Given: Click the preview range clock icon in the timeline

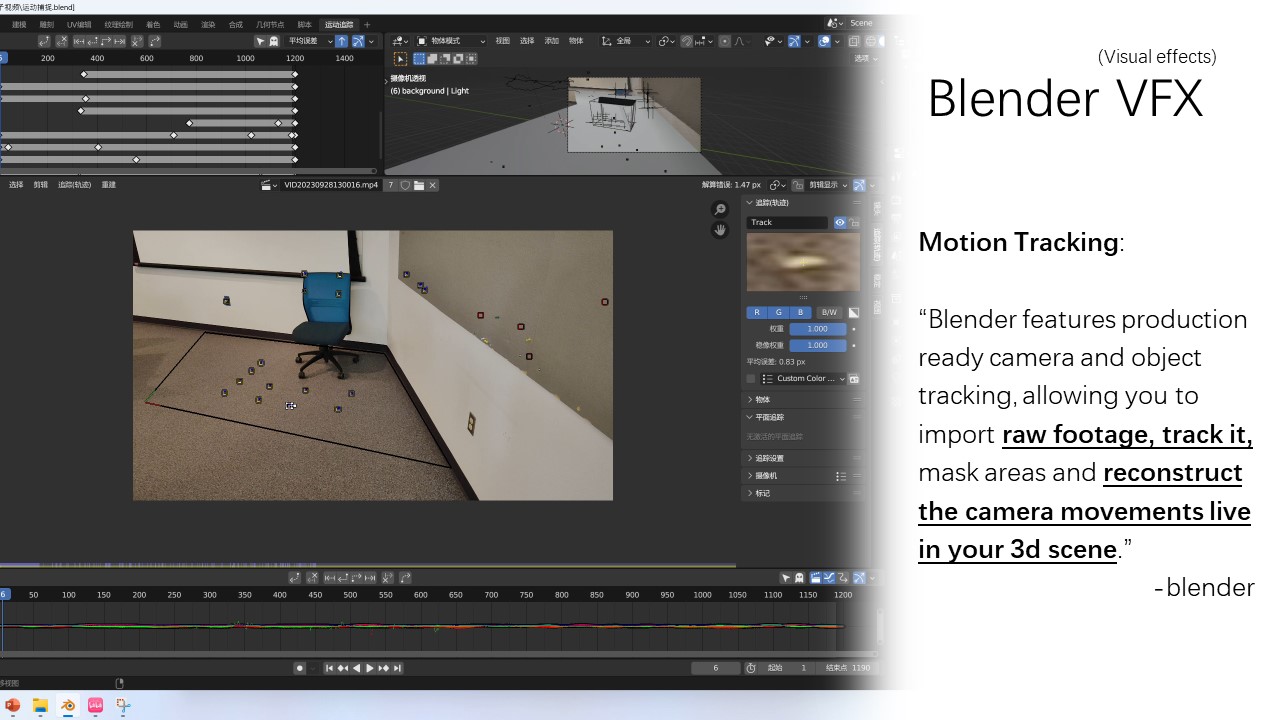Looking at the screenshot, I should tap(751, 668).
